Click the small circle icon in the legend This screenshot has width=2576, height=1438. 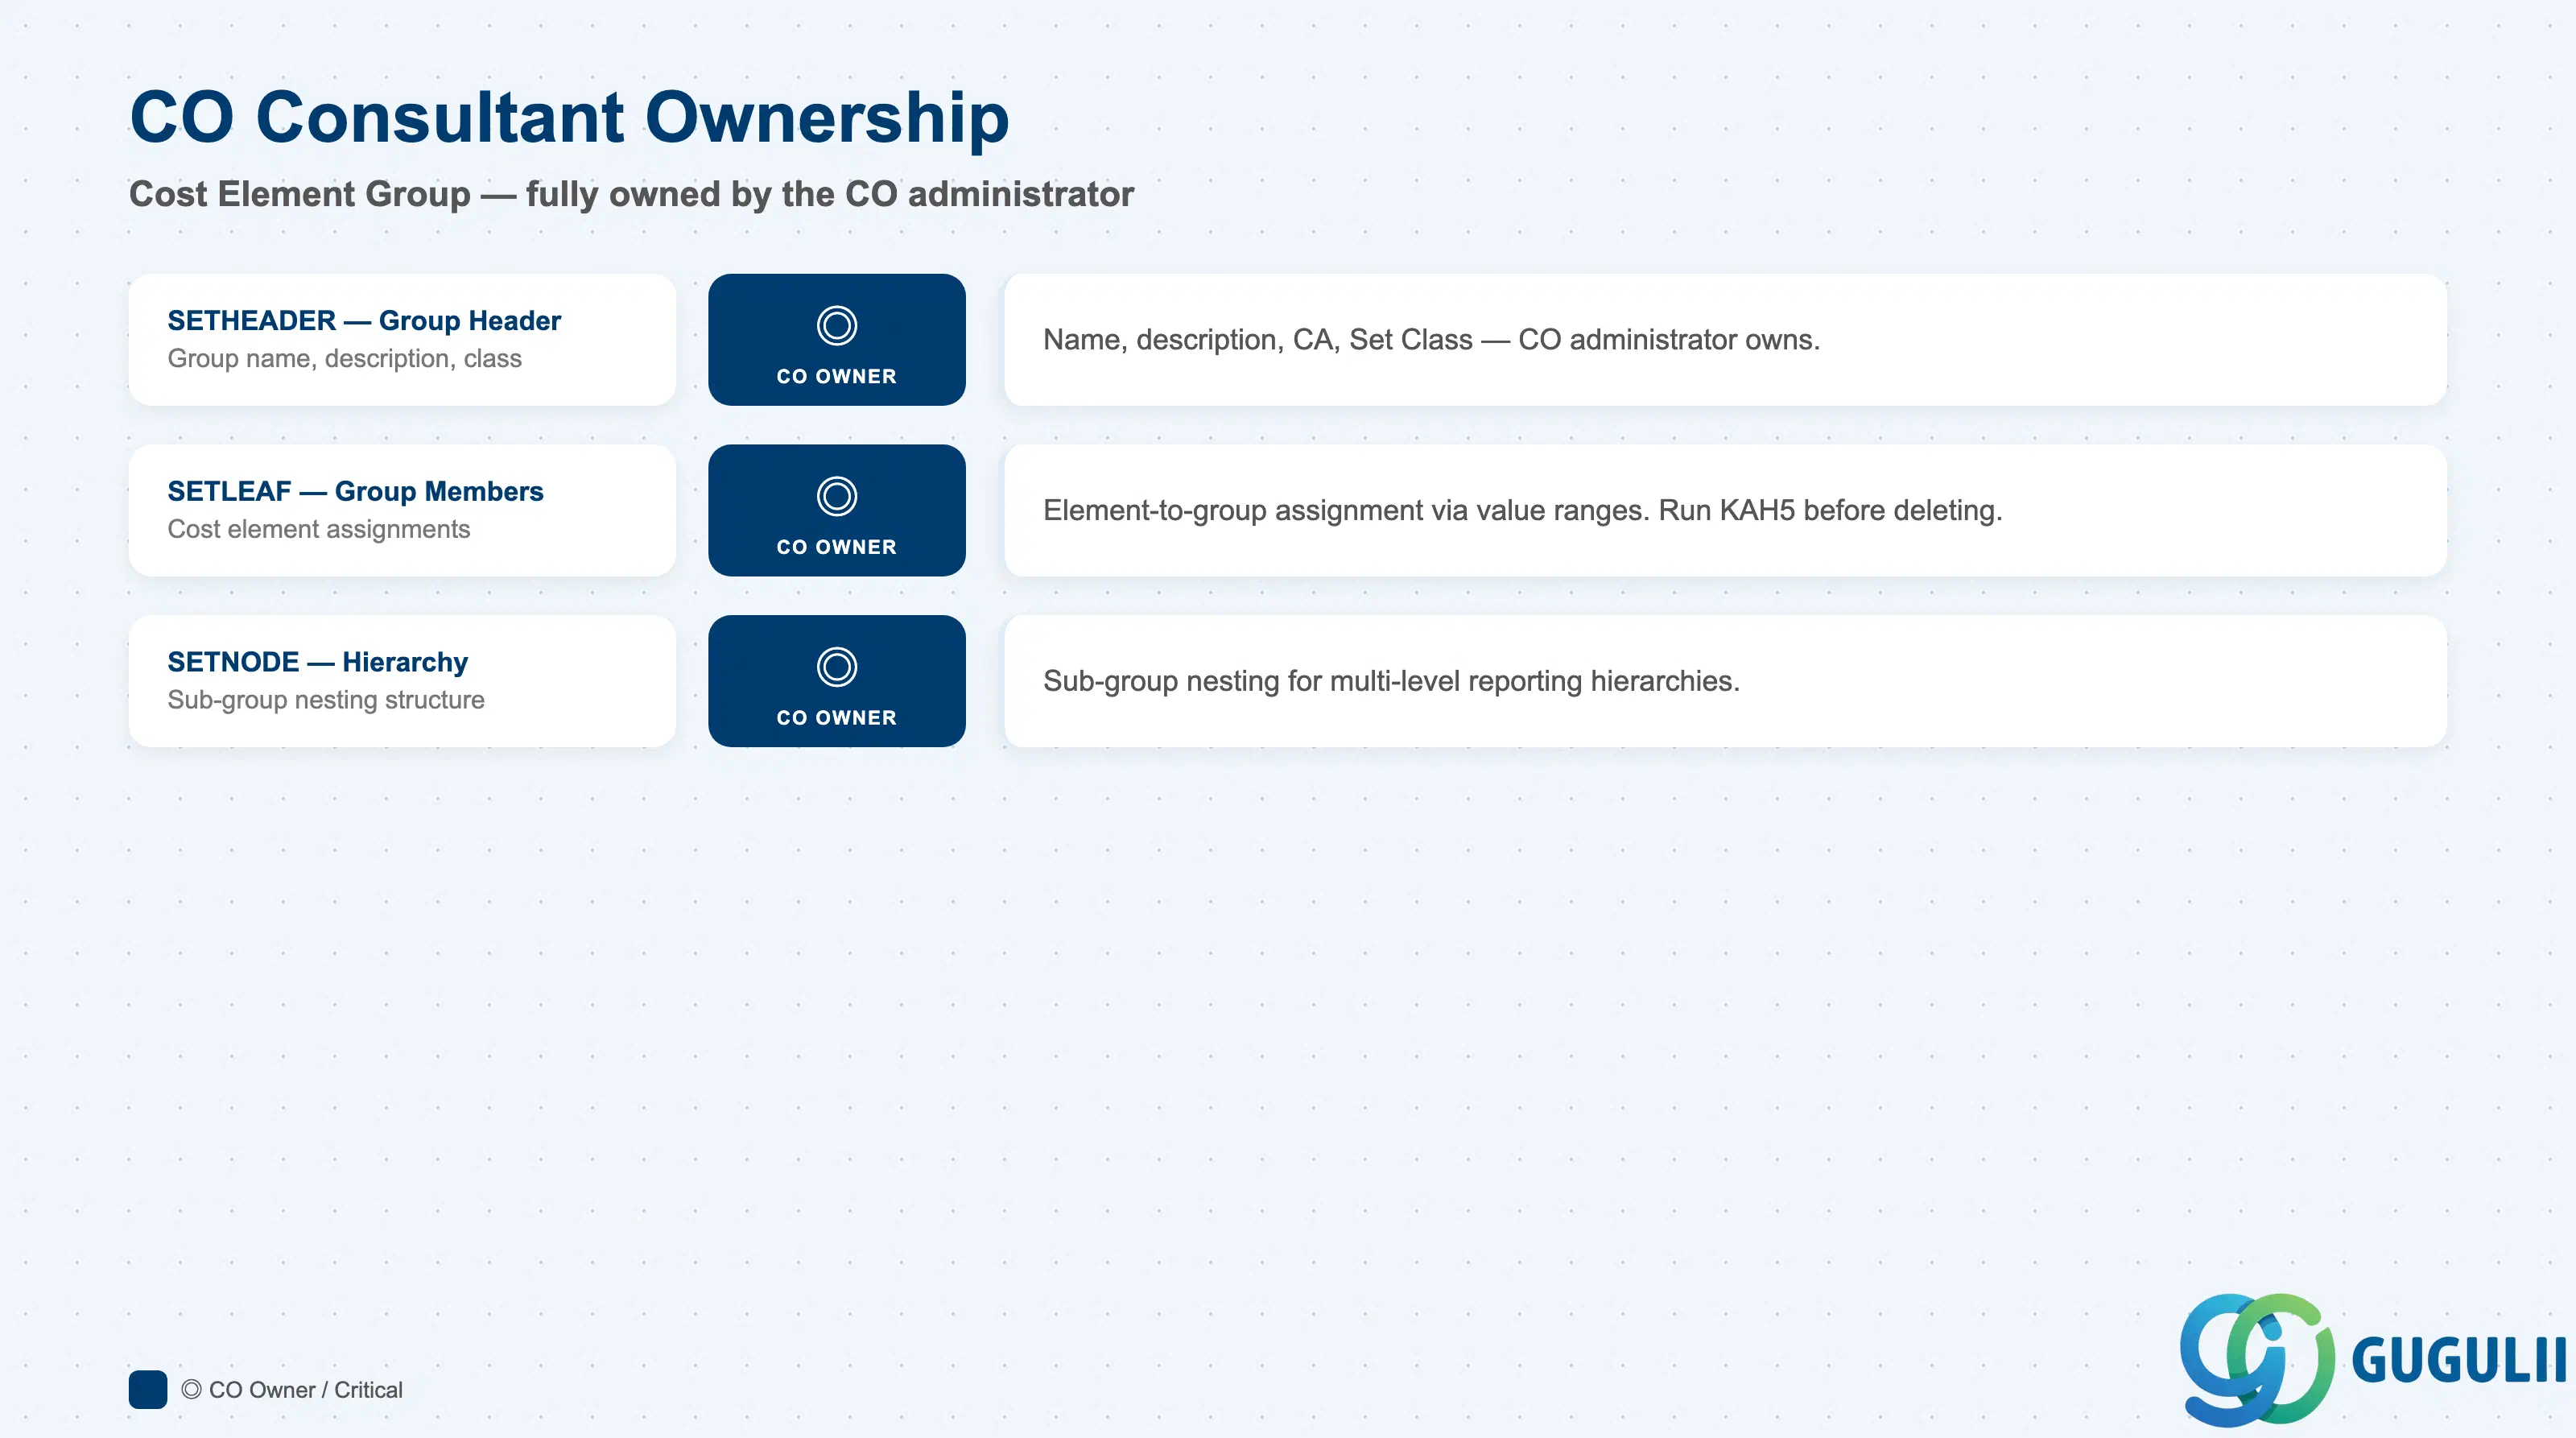[x=191, y=1389]
